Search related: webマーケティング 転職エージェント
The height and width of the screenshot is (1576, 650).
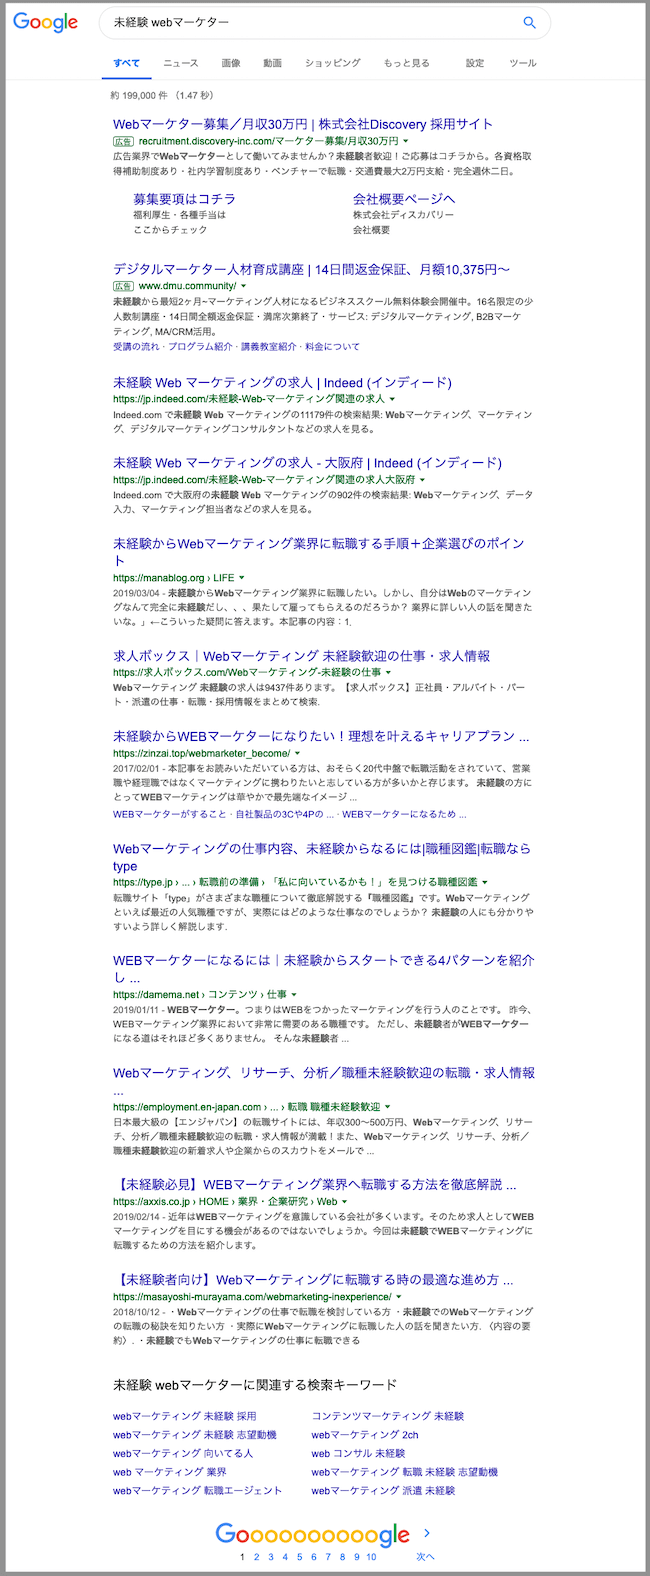(x=197, y=1490)
